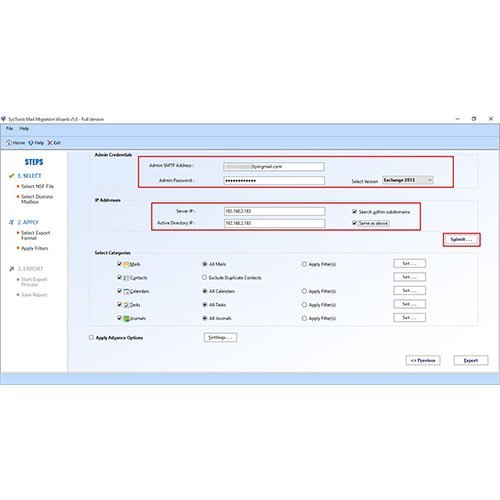The image size is (500, 500).
Task: Click the Home toolbar icon
Action: [x=9, y=143]
